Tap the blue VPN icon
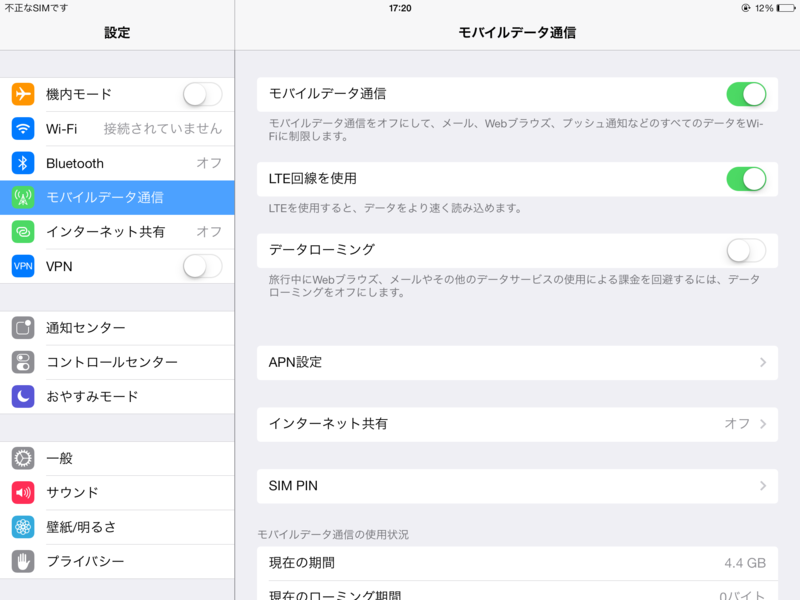Image resolution: width=800 pixels, height=600 pixels. (x=23, y=266)
